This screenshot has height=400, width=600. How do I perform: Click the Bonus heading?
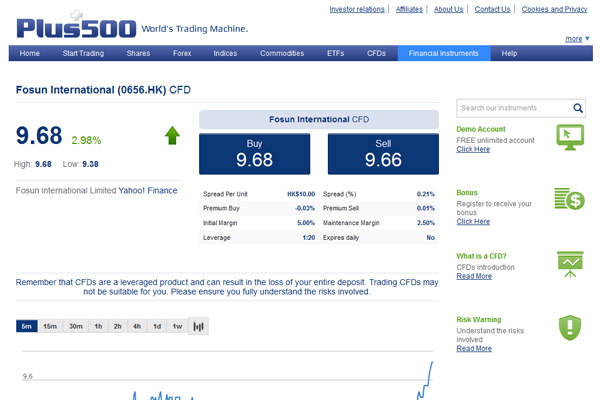[467, 193]
